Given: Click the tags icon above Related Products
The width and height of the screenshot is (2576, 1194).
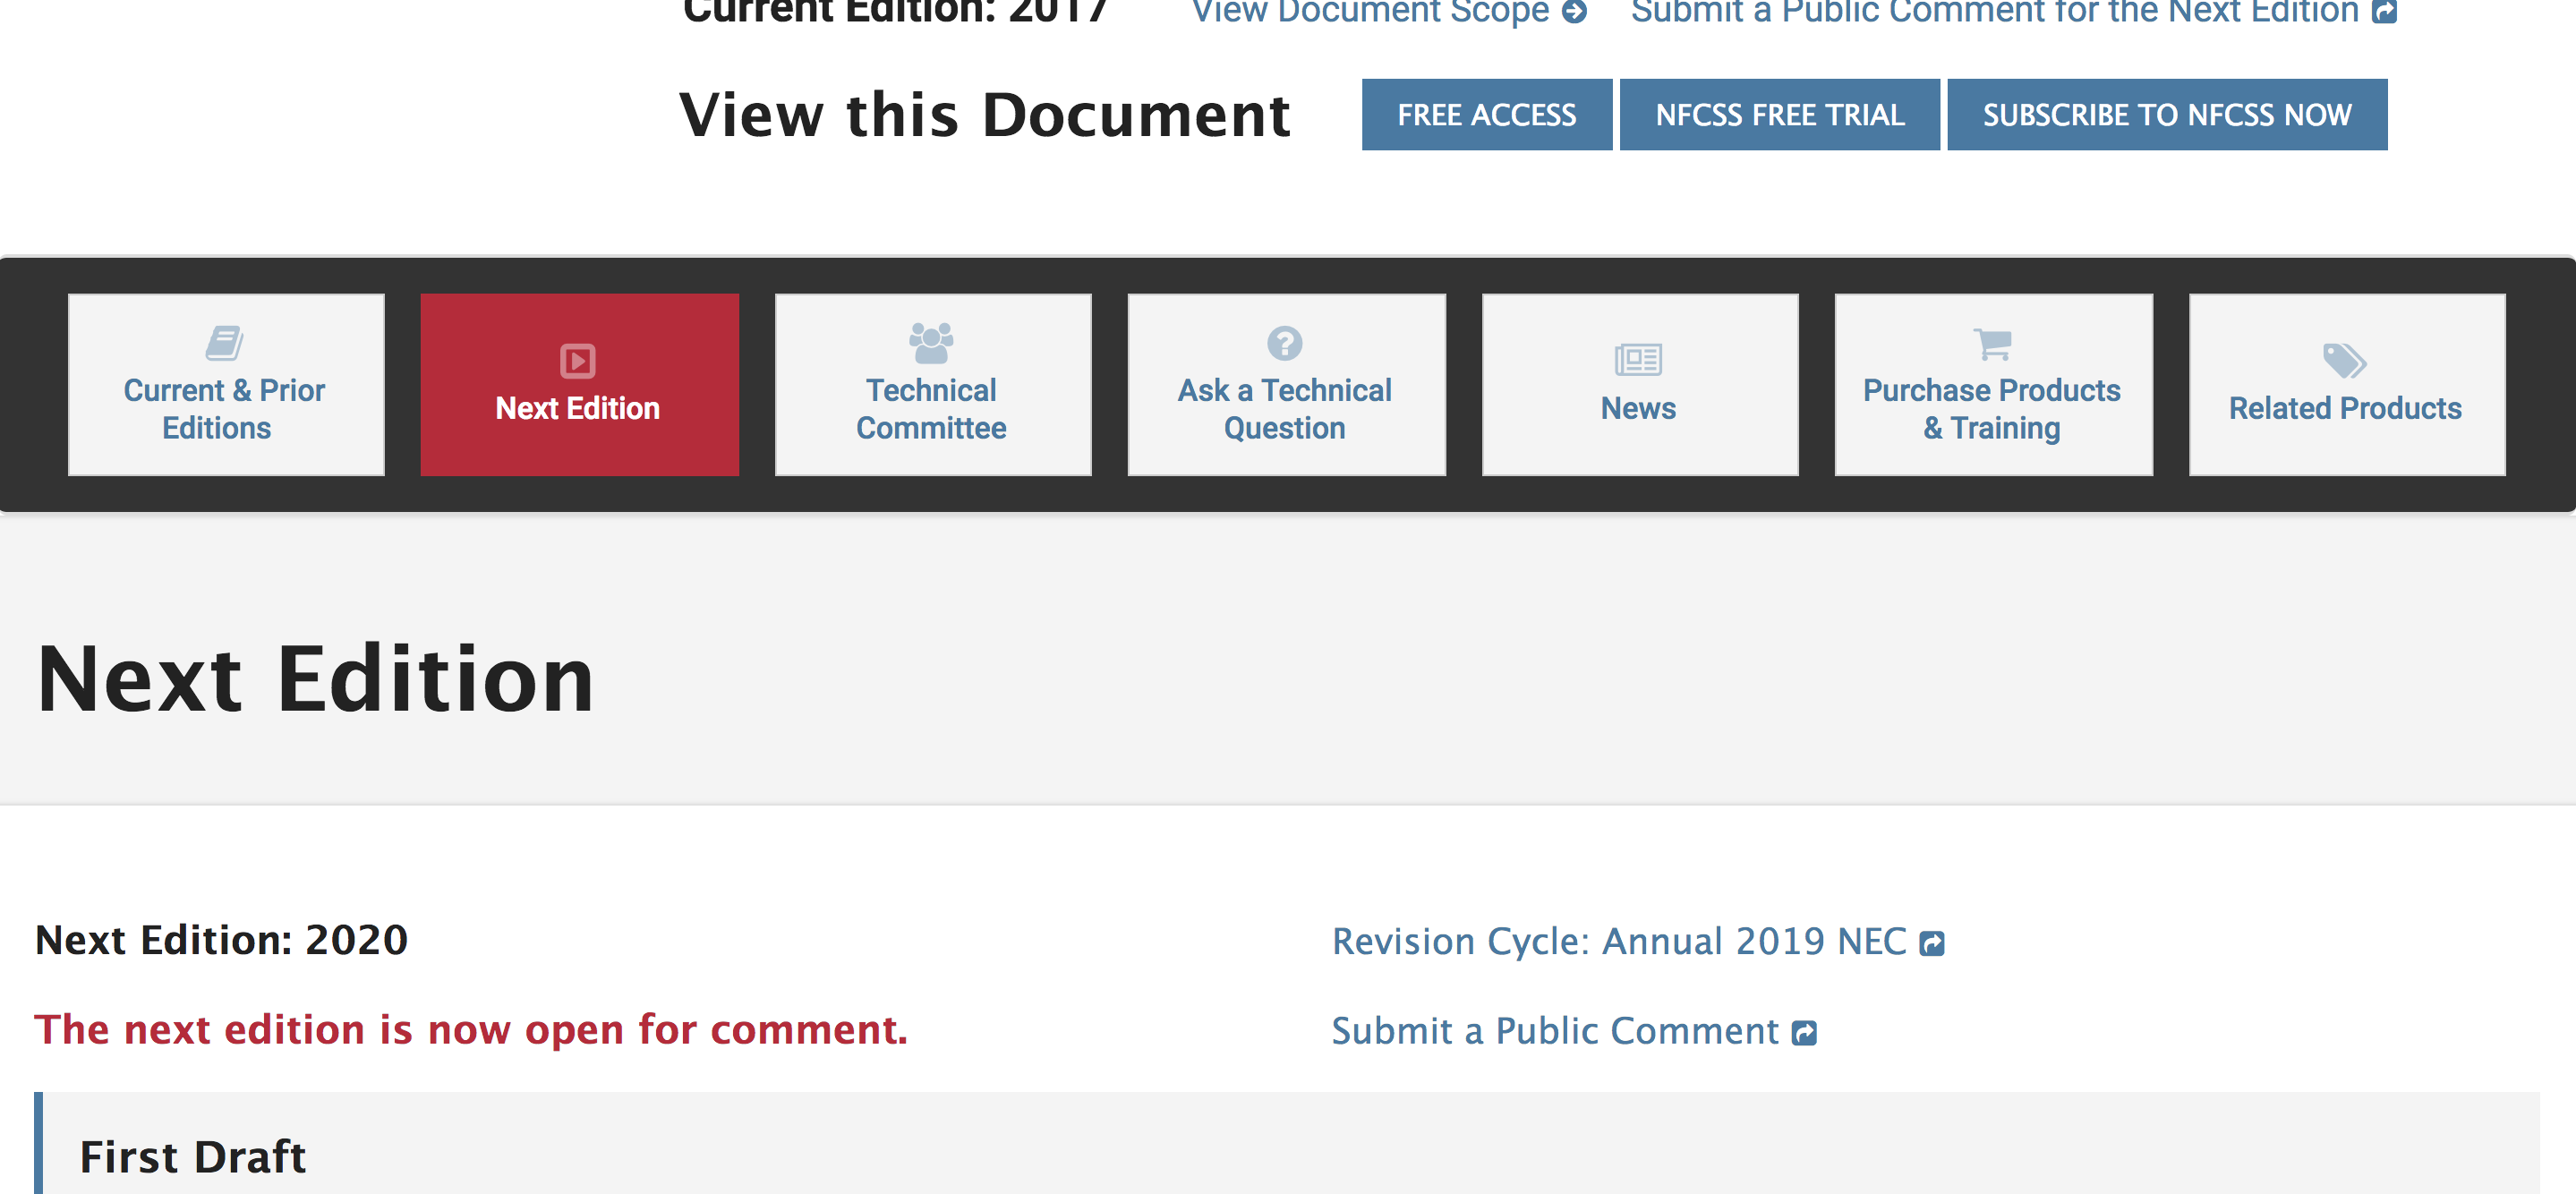Looking at the screenshot, I should (x=2345, y=360).
